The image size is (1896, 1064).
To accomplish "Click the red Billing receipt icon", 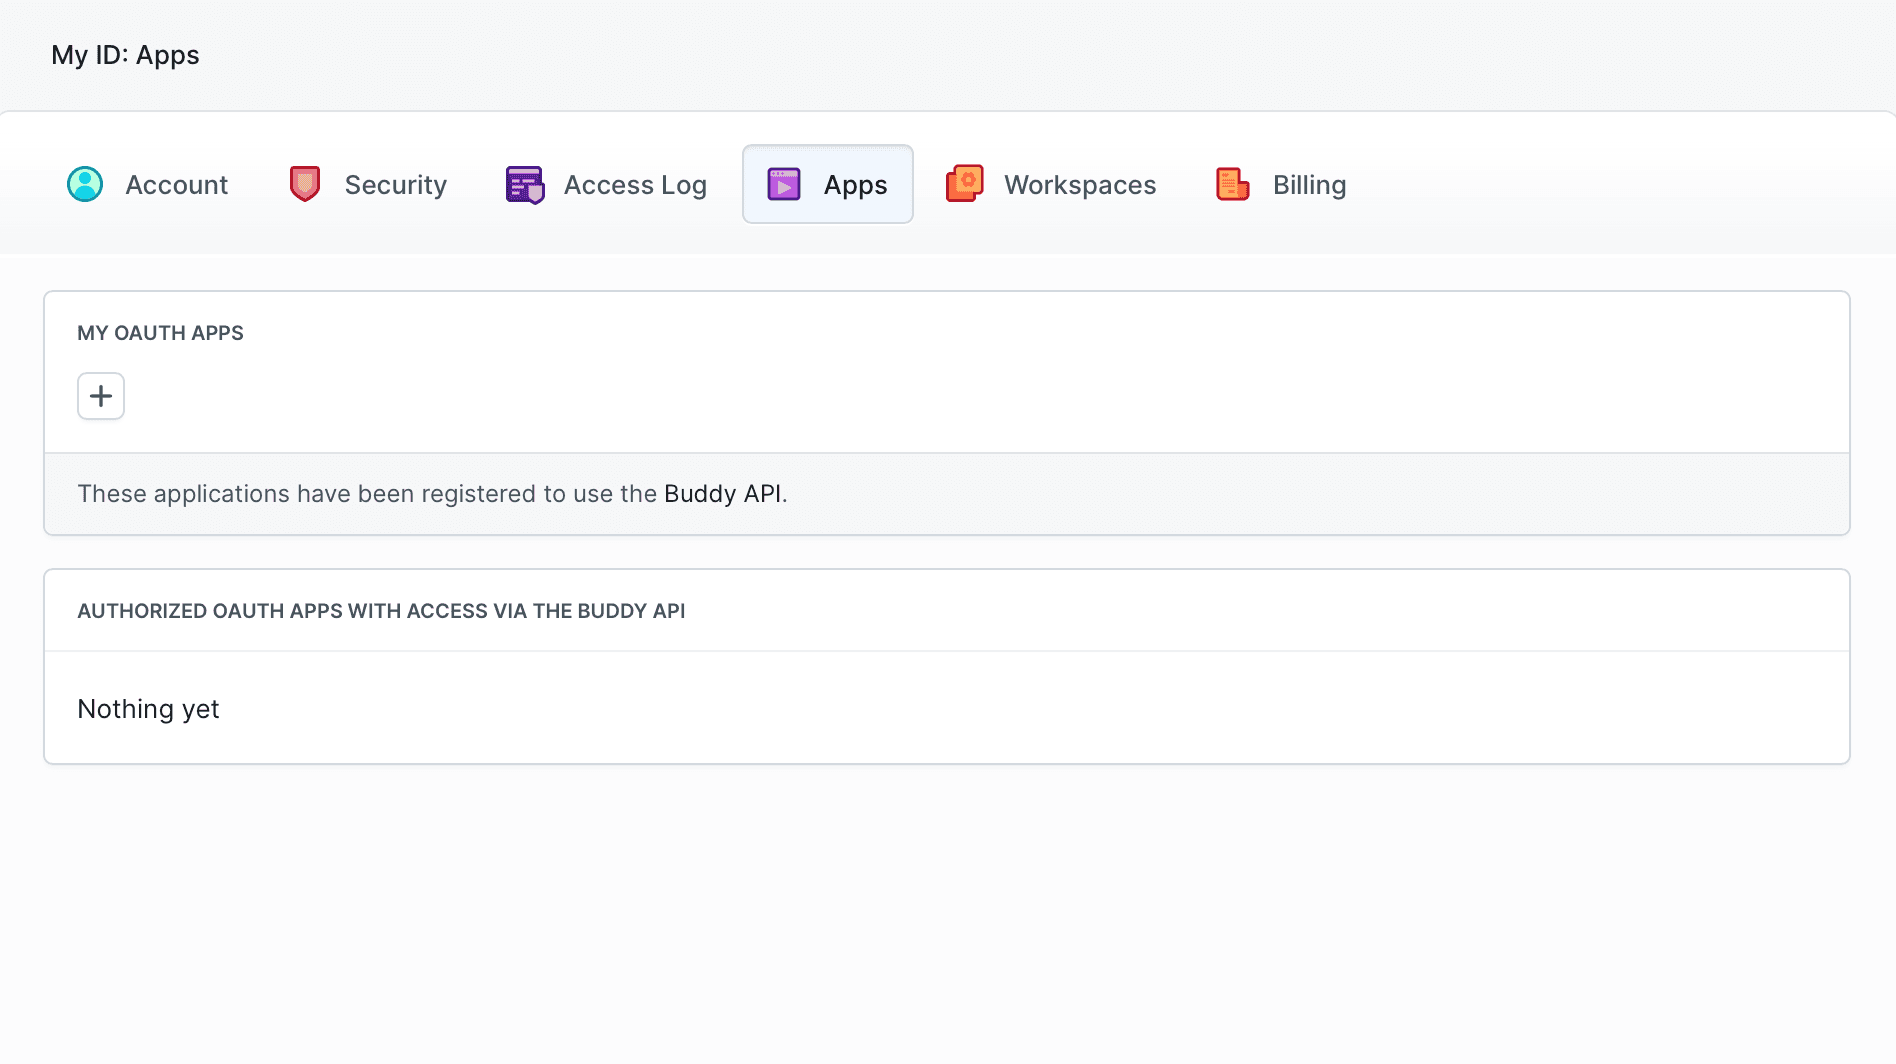I will pyautogui.click(x=1231, y=184).
